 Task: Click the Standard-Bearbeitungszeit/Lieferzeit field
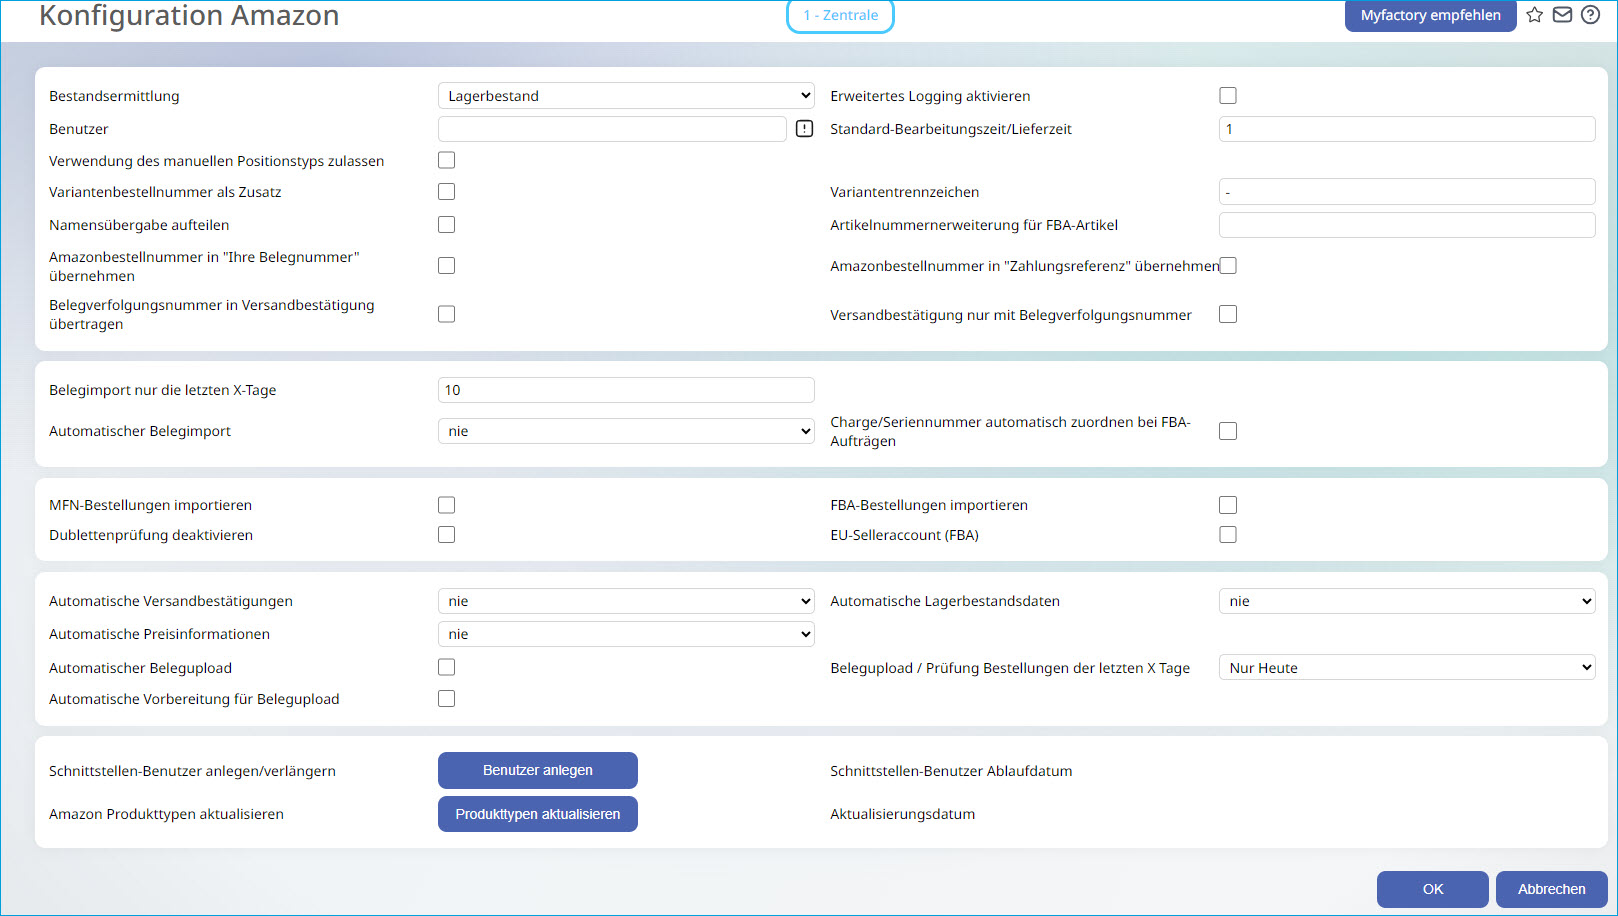[x=1407, y=129]
